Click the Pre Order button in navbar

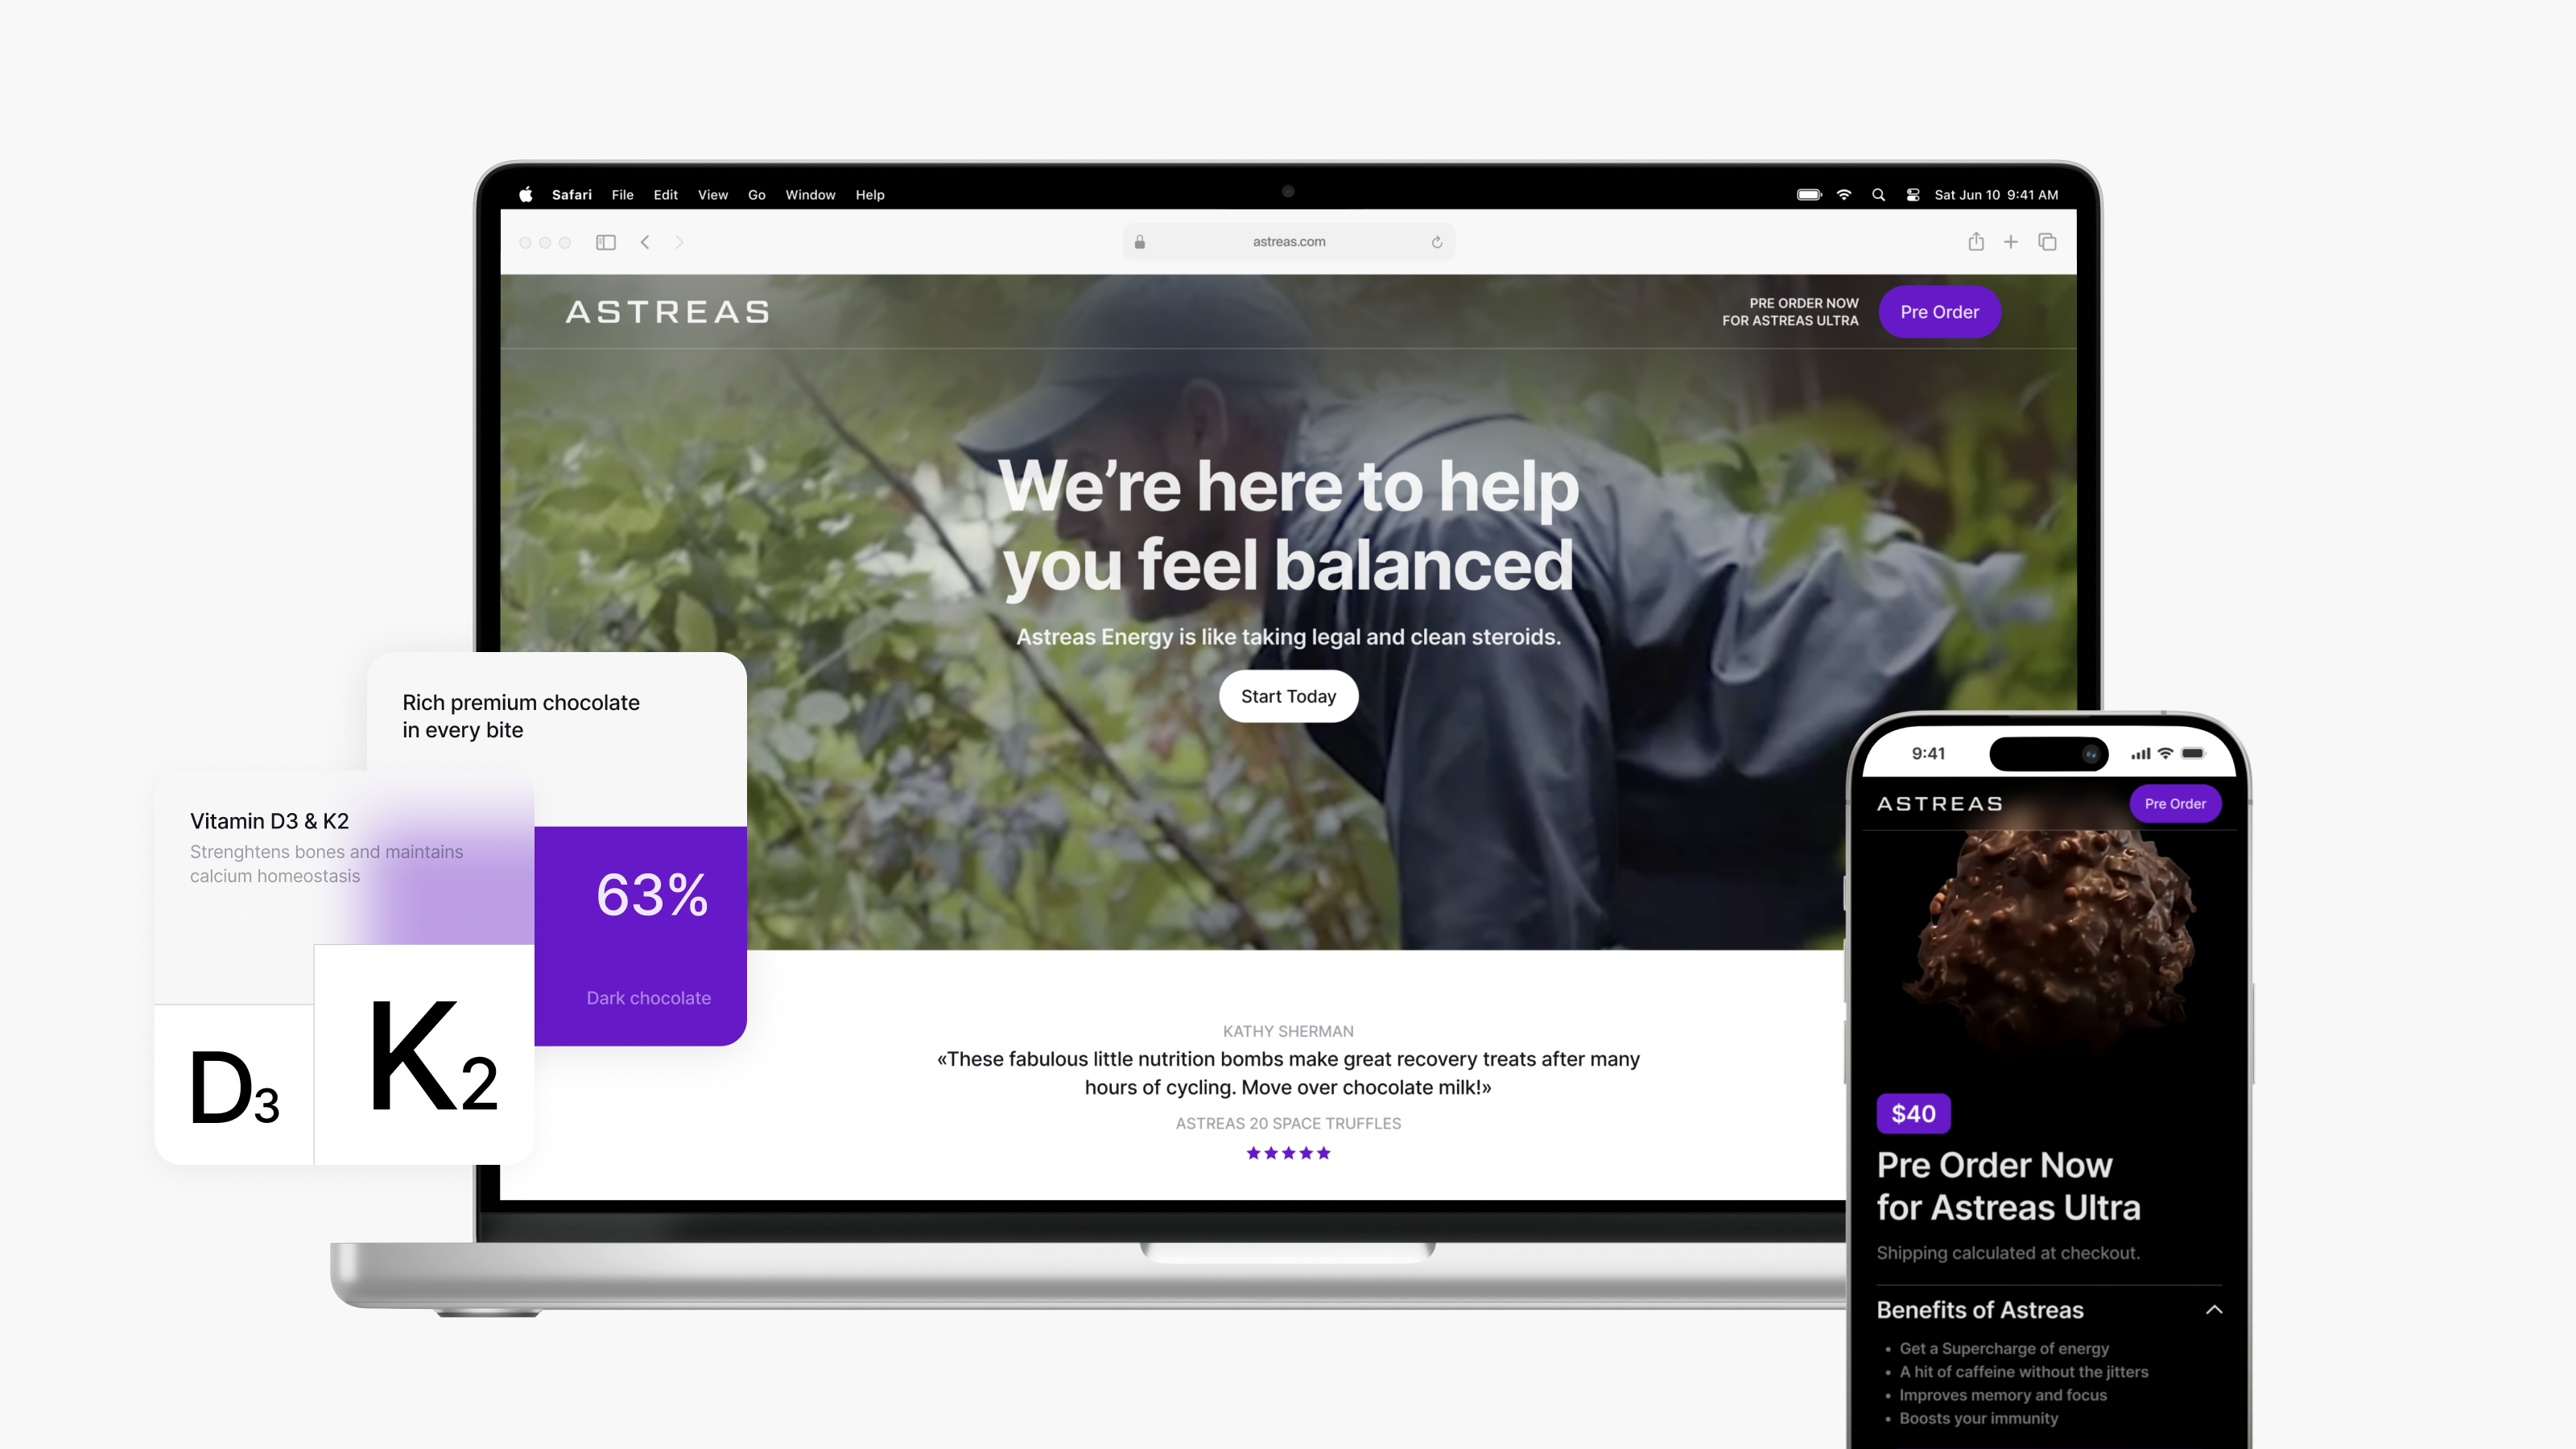click(x=1939, y=312)
